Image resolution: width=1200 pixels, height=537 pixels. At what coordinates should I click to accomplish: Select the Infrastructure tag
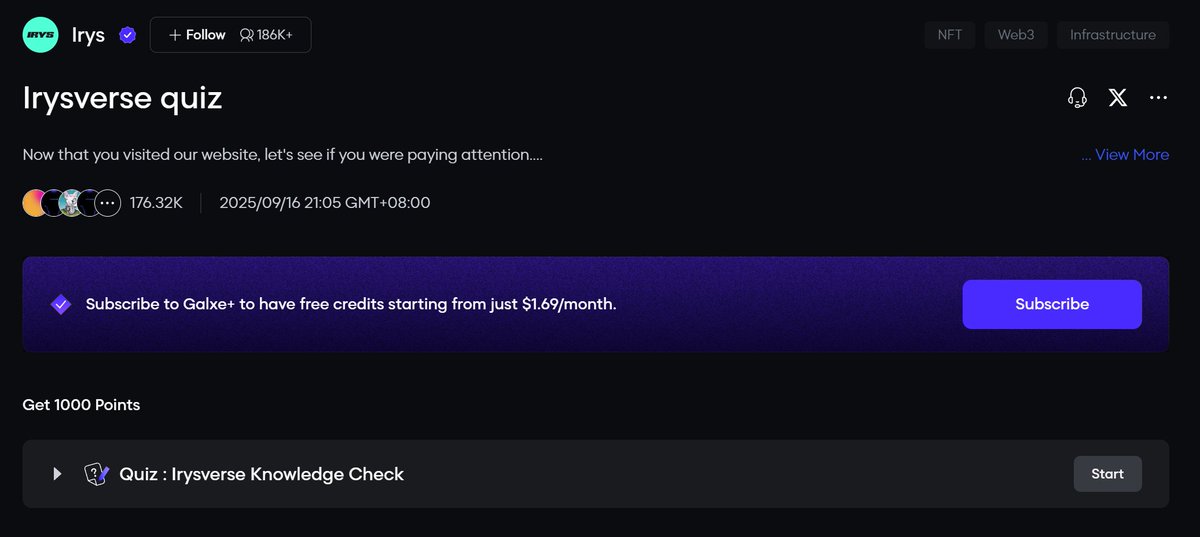pos(1112,35)
